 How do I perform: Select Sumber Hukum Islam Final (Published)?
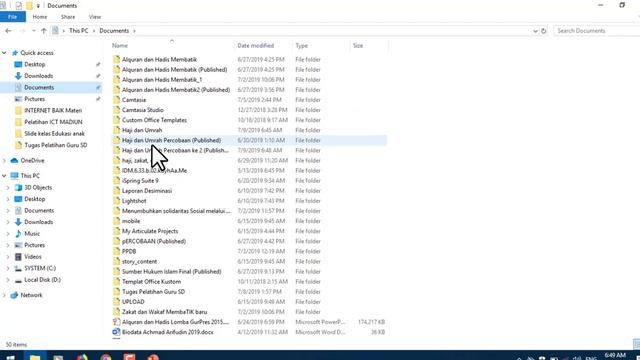coord(171,272)
